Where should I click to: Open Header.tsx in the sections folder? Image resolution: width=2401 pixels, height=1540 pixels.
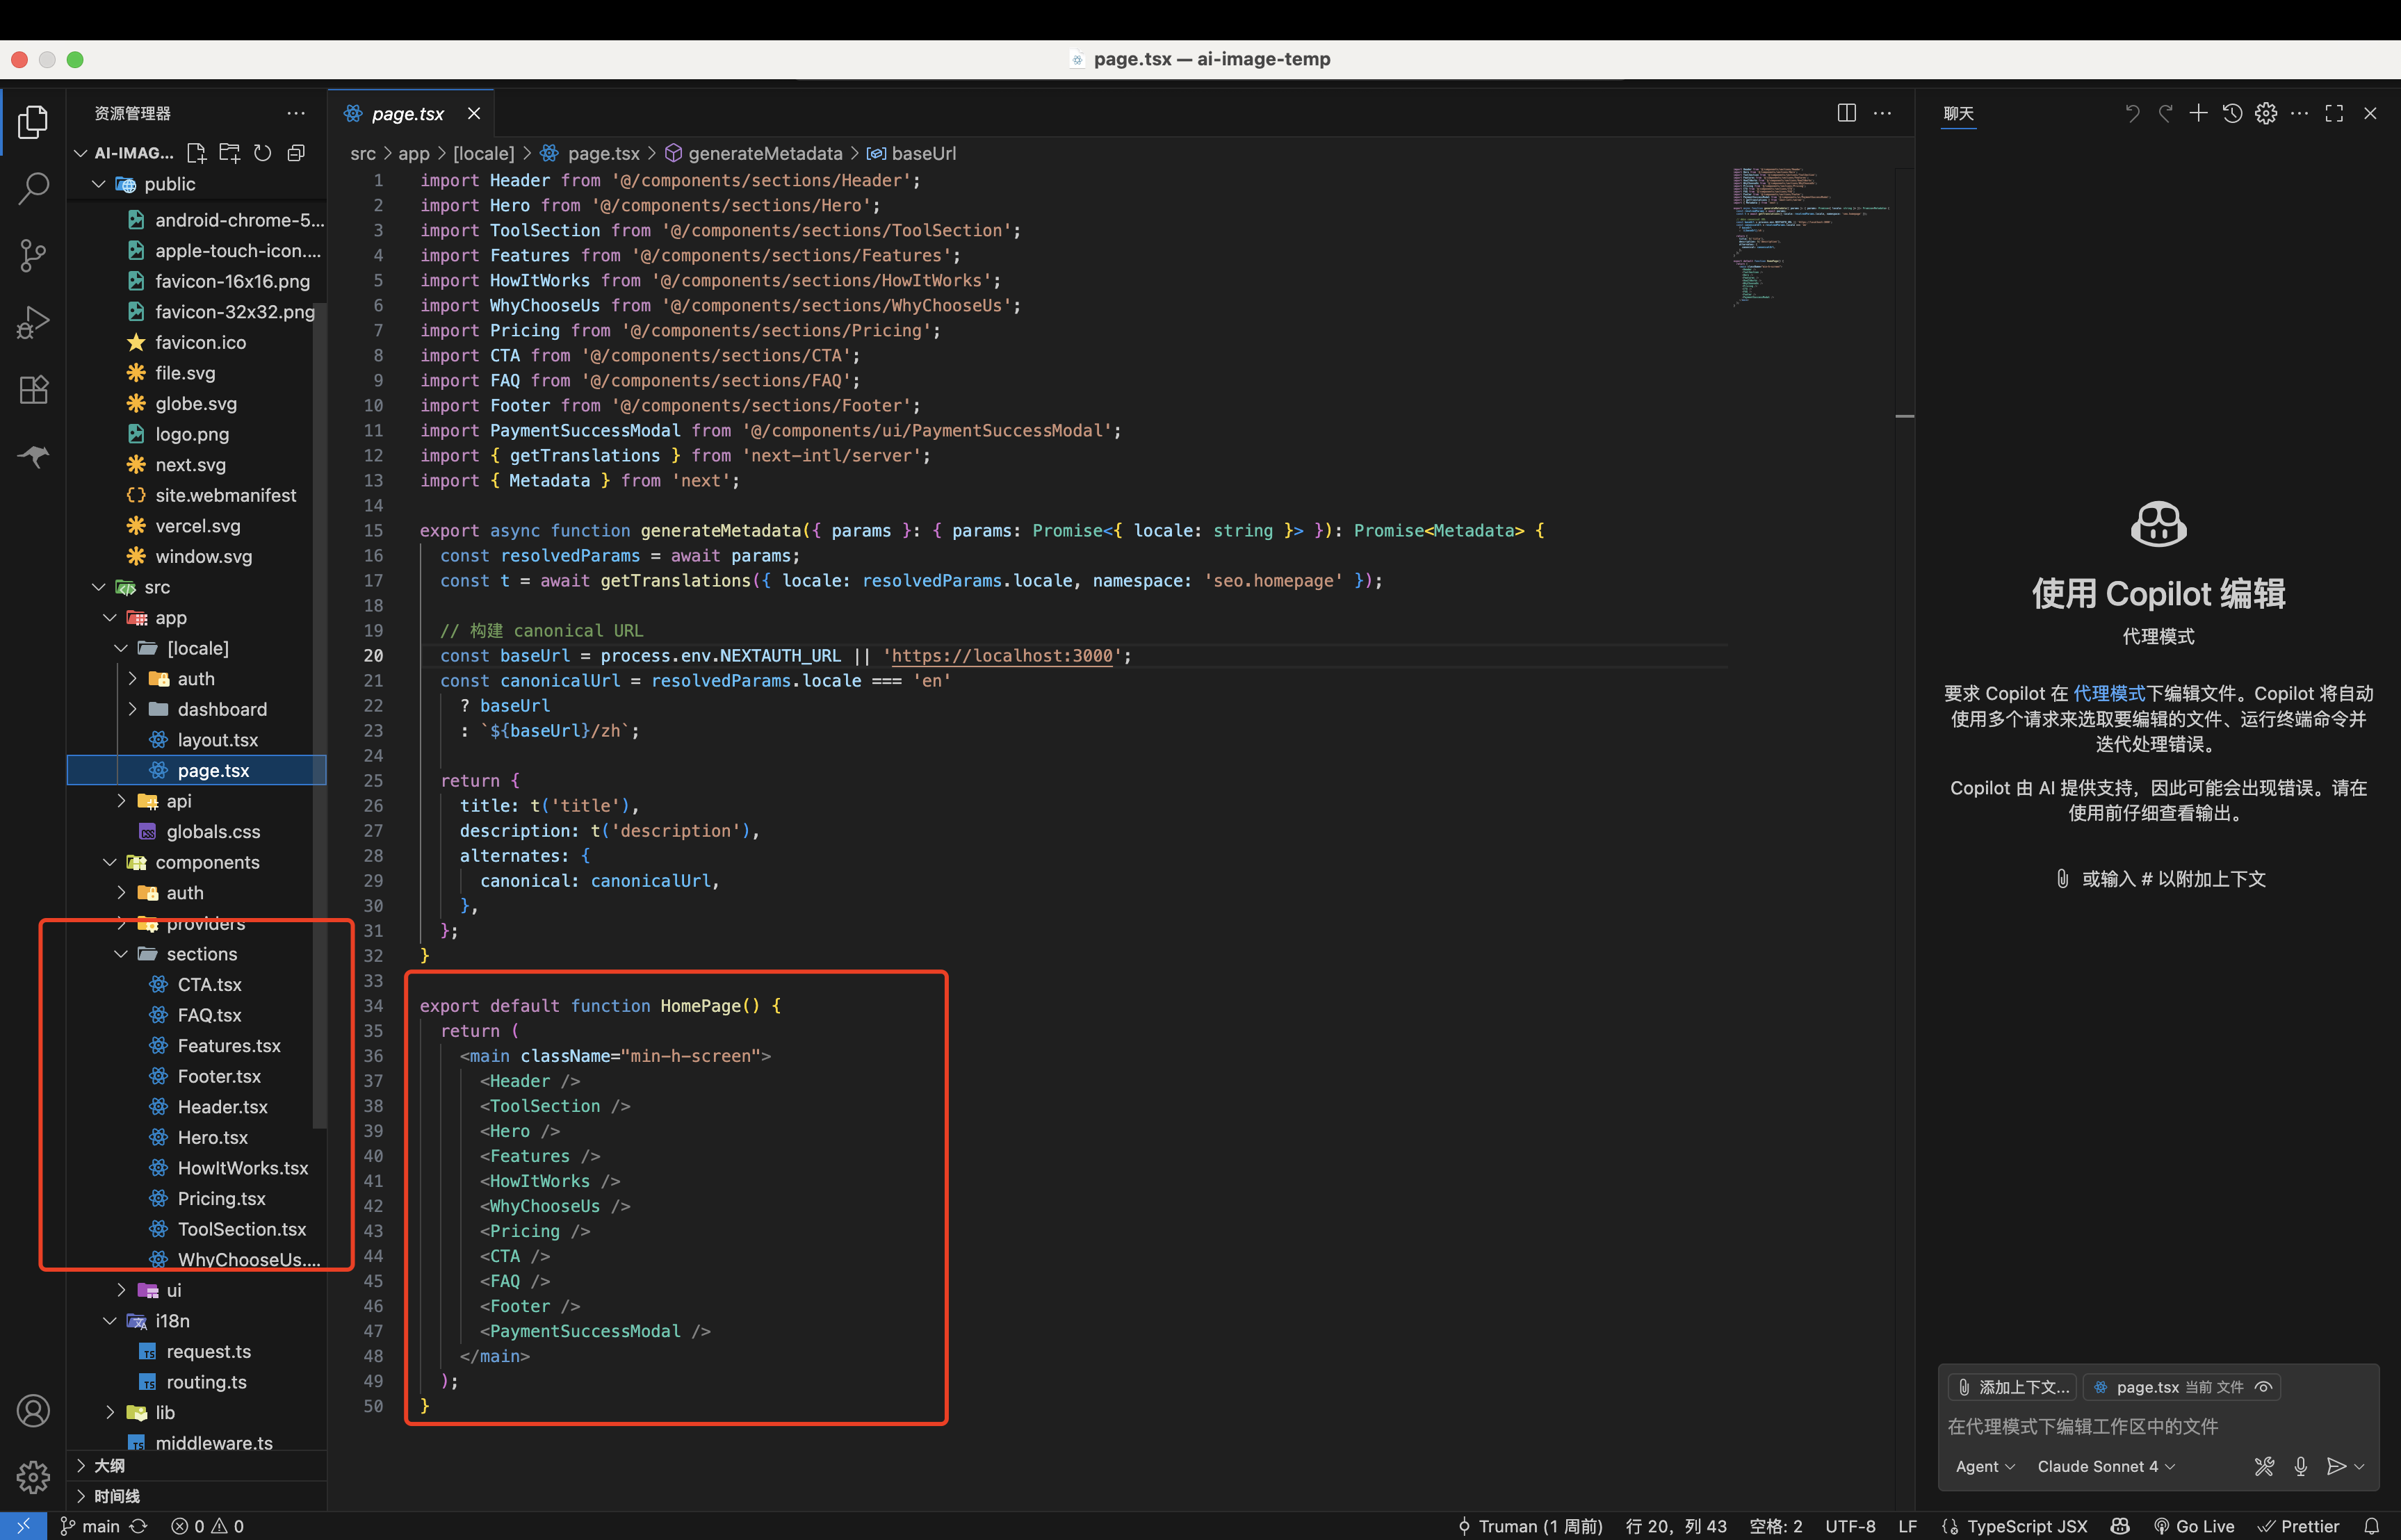click(222, 1107)
